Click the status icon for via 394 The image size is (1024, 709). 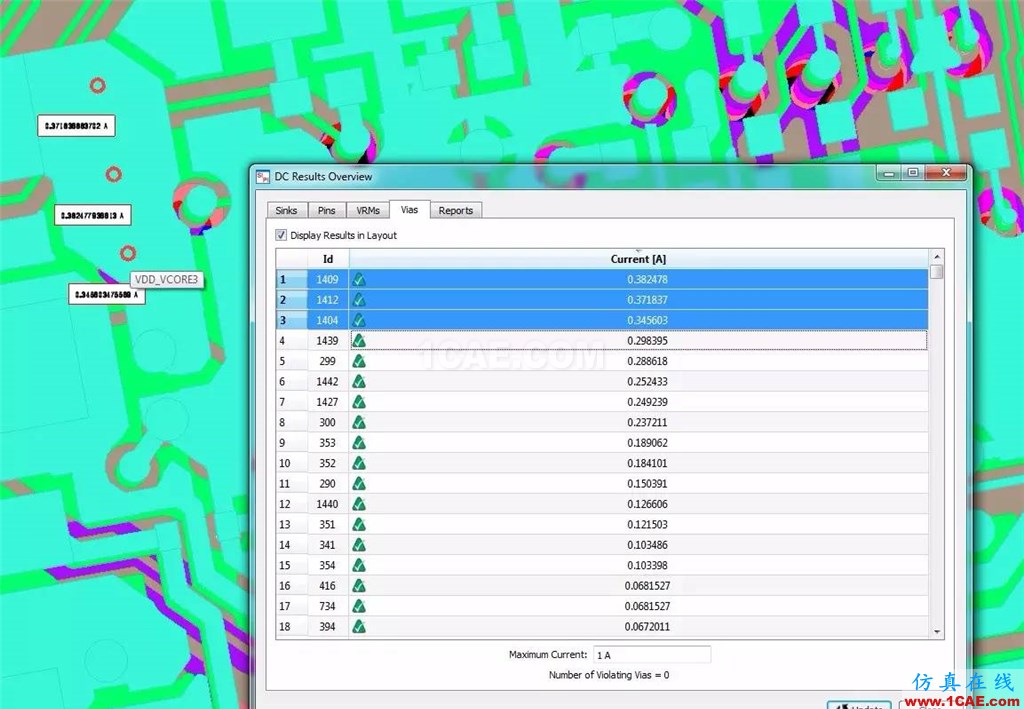(359, 627)
